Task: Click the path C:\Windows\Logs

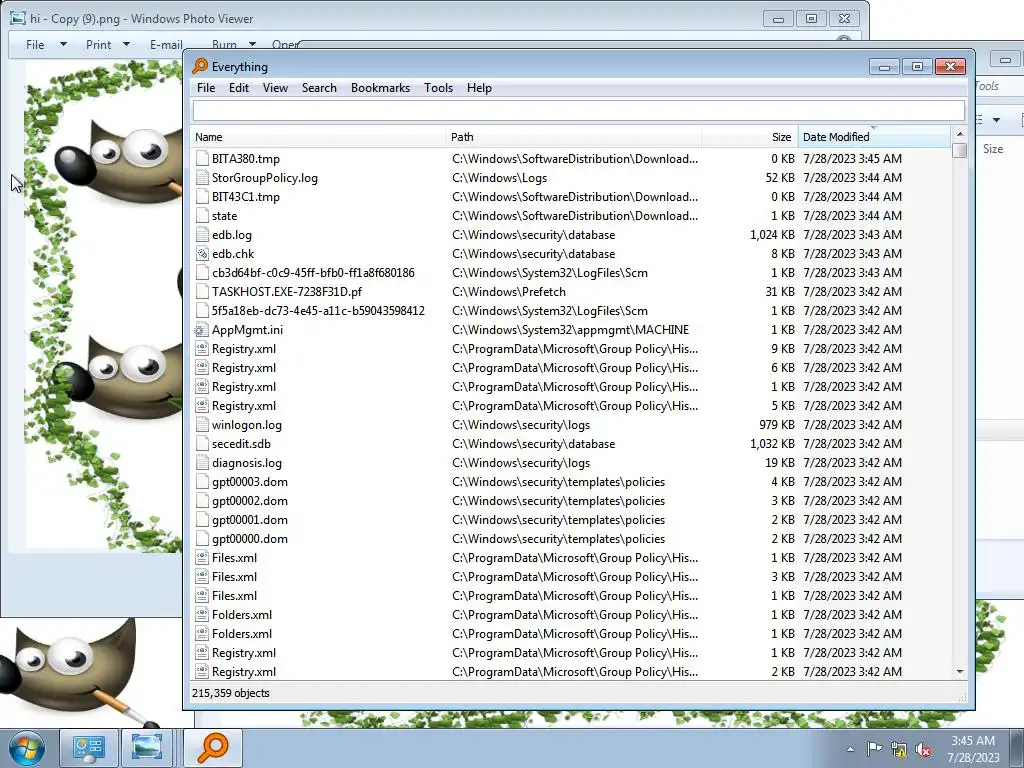Action: (x=500, y=178)
